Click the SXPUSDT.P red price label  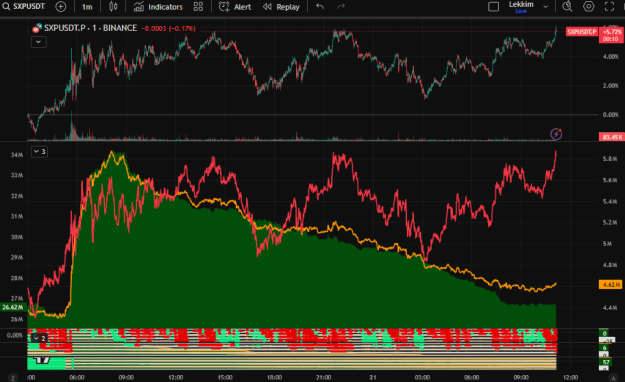[582, 32]
